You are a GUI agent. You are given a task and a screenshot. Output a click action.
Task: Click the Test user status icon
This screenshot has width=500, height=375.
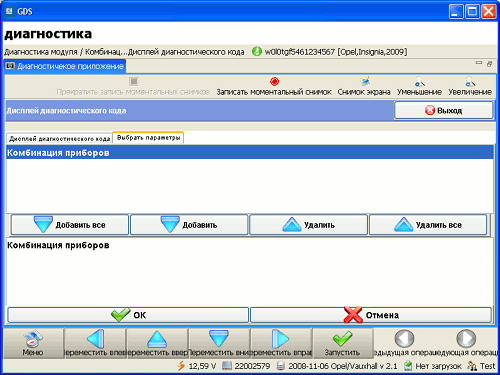point(472,366)
